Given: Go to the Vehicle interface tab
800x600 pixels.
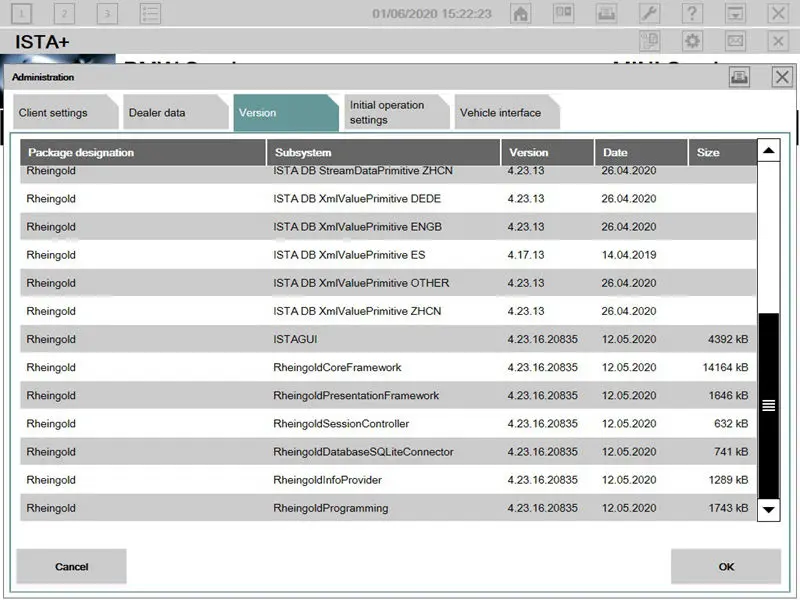Looking at the screenshot, I should pos(500,113).
